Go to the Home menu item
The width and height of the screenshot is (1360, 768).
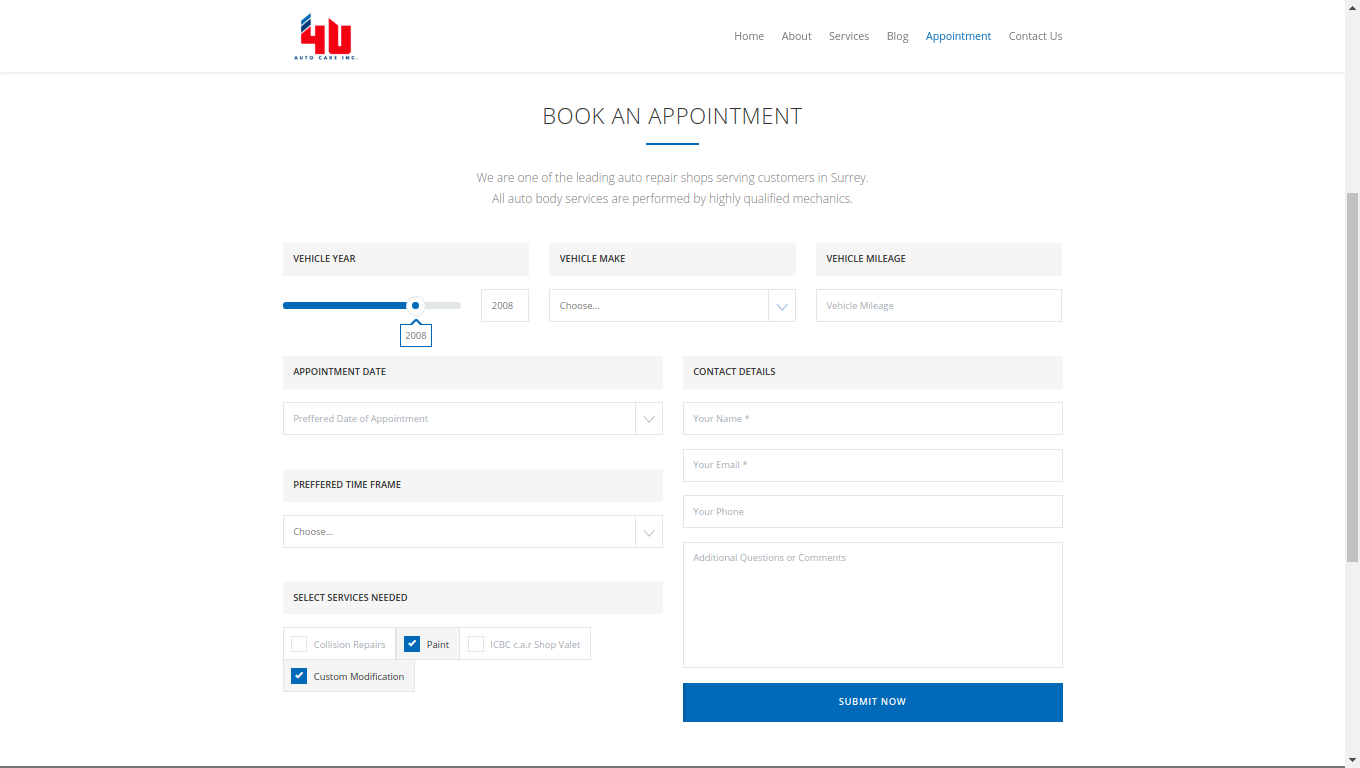pyautogui.click(x=749, y=36)
